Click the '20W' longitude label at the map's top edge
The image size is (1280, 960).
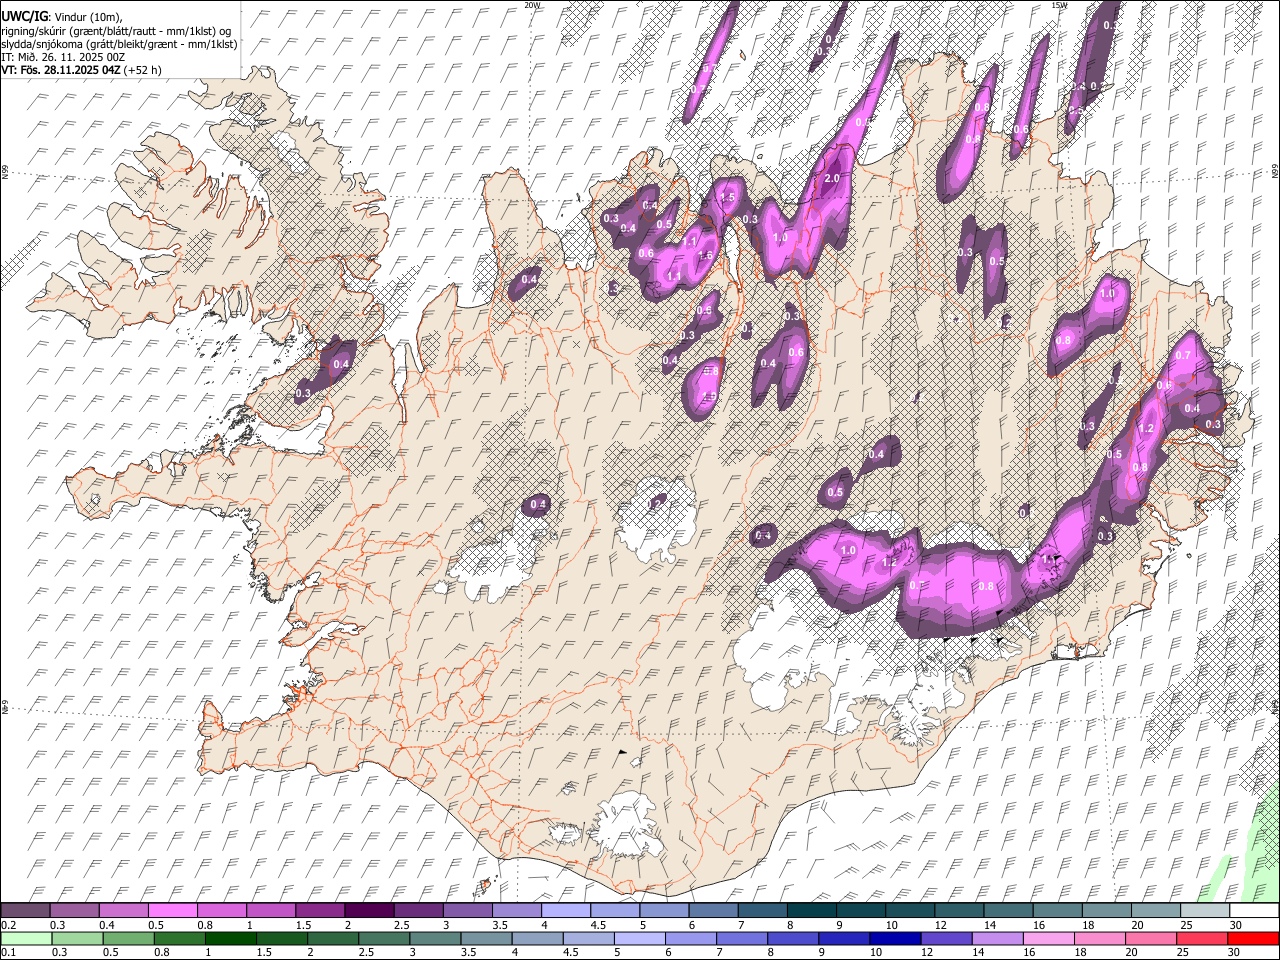[532, 5]
